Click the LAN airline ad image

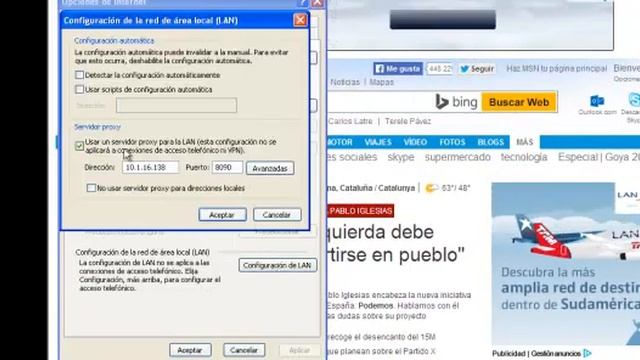point(566,264)
